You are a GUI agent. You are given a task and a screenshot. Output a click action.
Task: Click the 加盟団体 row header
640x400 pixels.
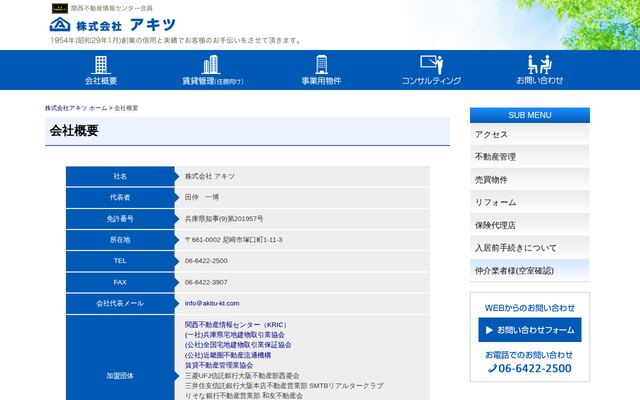tap(120, 376)
